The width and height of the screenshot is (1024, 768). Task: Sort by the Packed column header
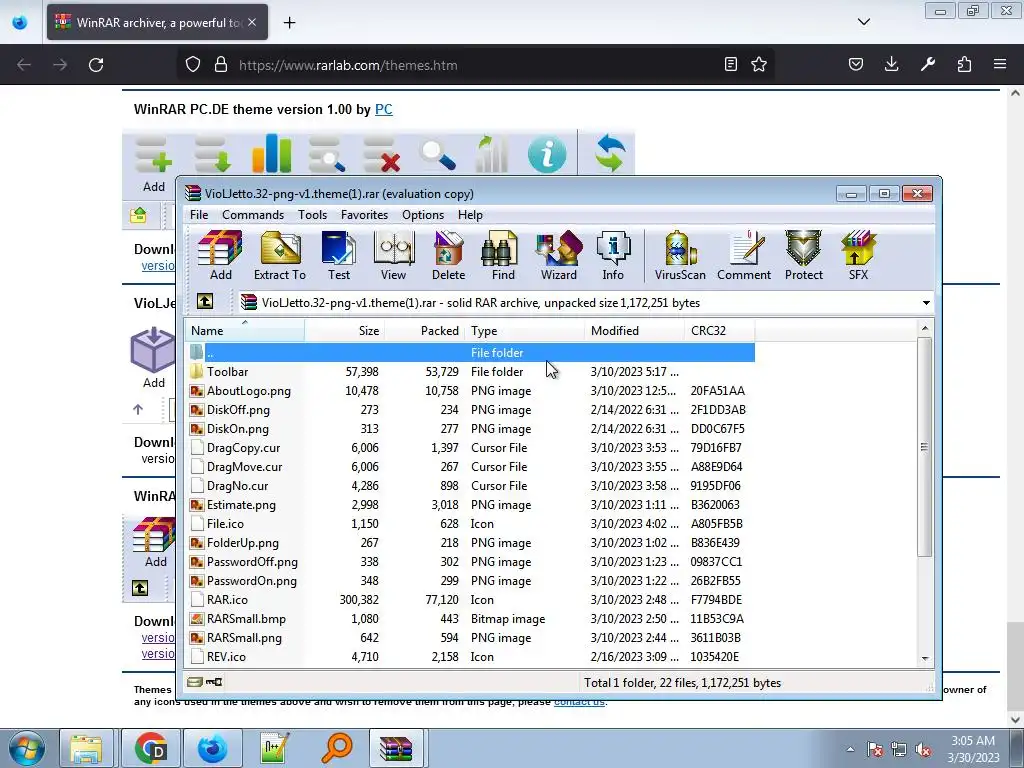[x=424, y=330]
